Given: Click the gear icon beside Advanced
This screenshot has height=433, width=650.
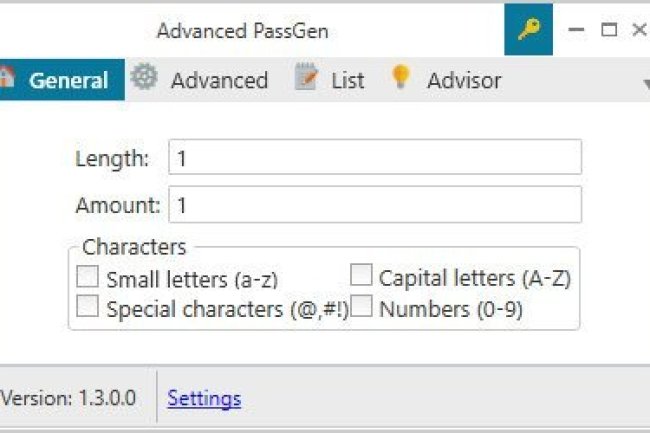Looking at the screenshot, I should [x=145, y=79].
